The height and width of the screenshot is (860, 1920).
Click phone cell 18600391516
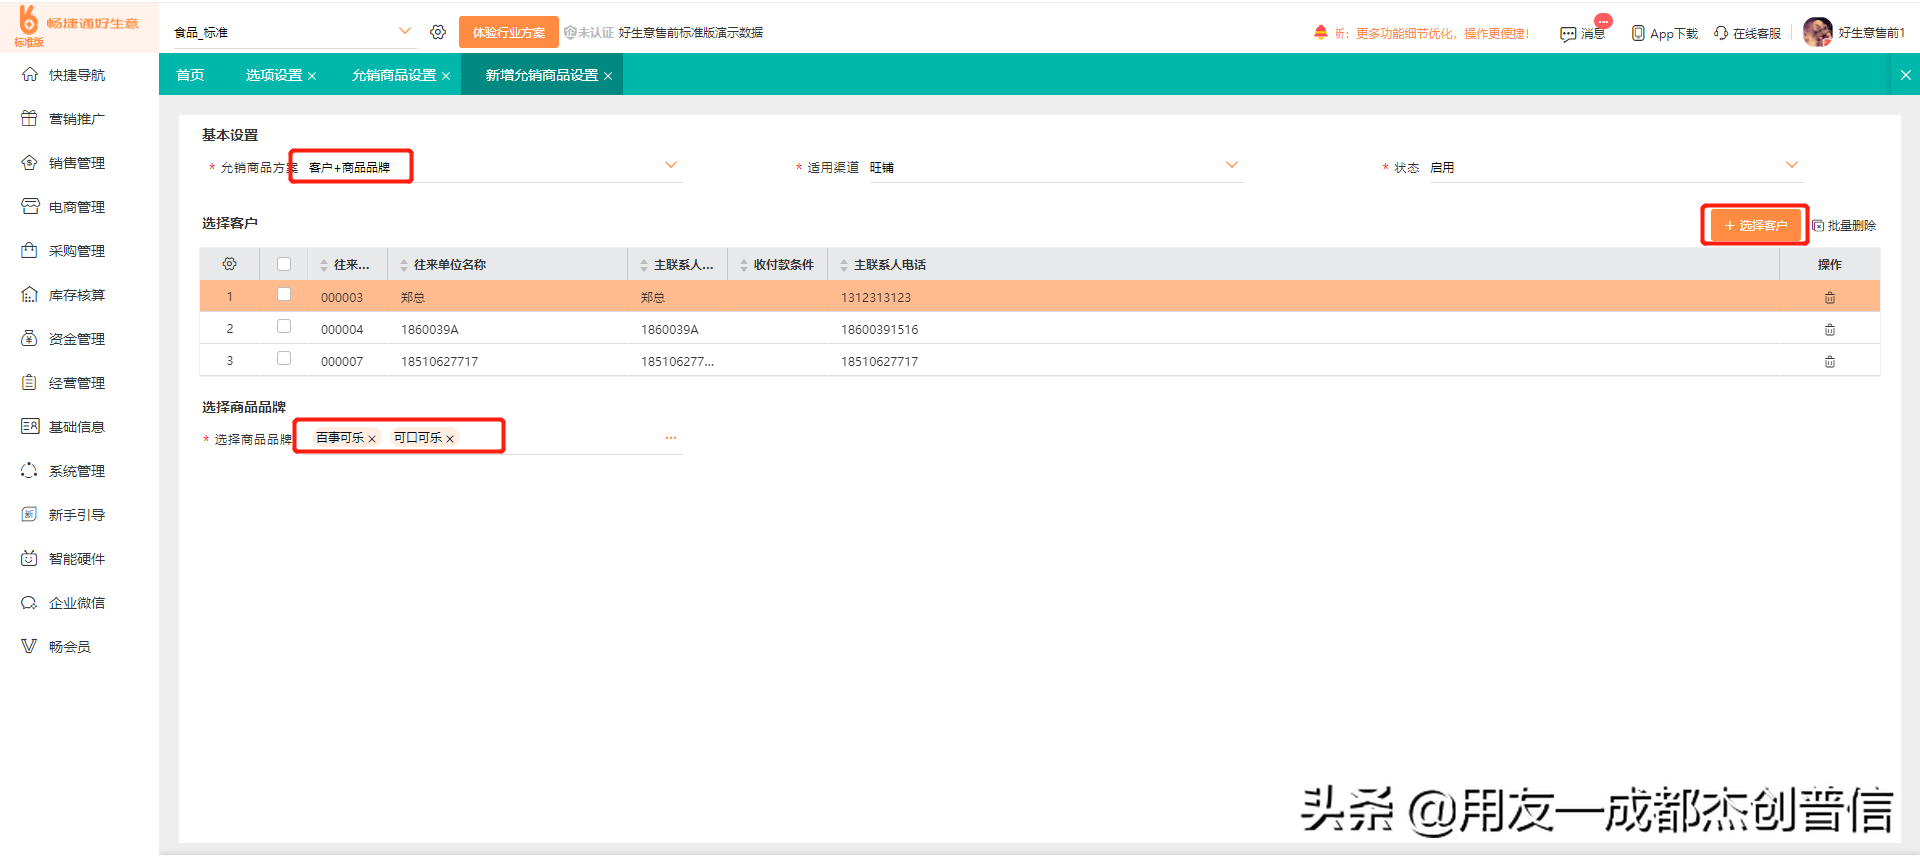coord(879,329)
